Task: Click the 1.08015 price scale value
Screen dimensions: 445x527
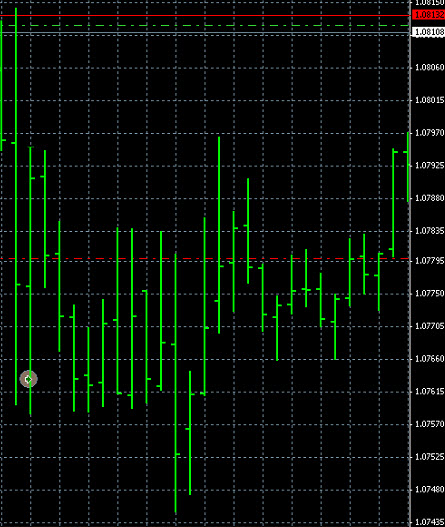Action: tap(430, 100)
